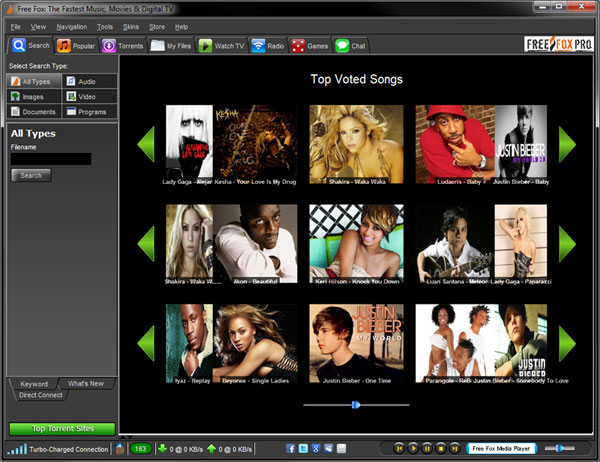Click the Filename input field

click(x=51, y=159)
